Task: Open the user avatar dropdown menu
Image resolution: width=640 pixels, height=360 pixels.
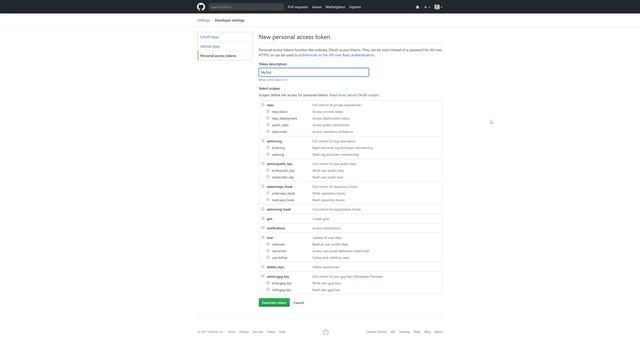Action: 438,7
